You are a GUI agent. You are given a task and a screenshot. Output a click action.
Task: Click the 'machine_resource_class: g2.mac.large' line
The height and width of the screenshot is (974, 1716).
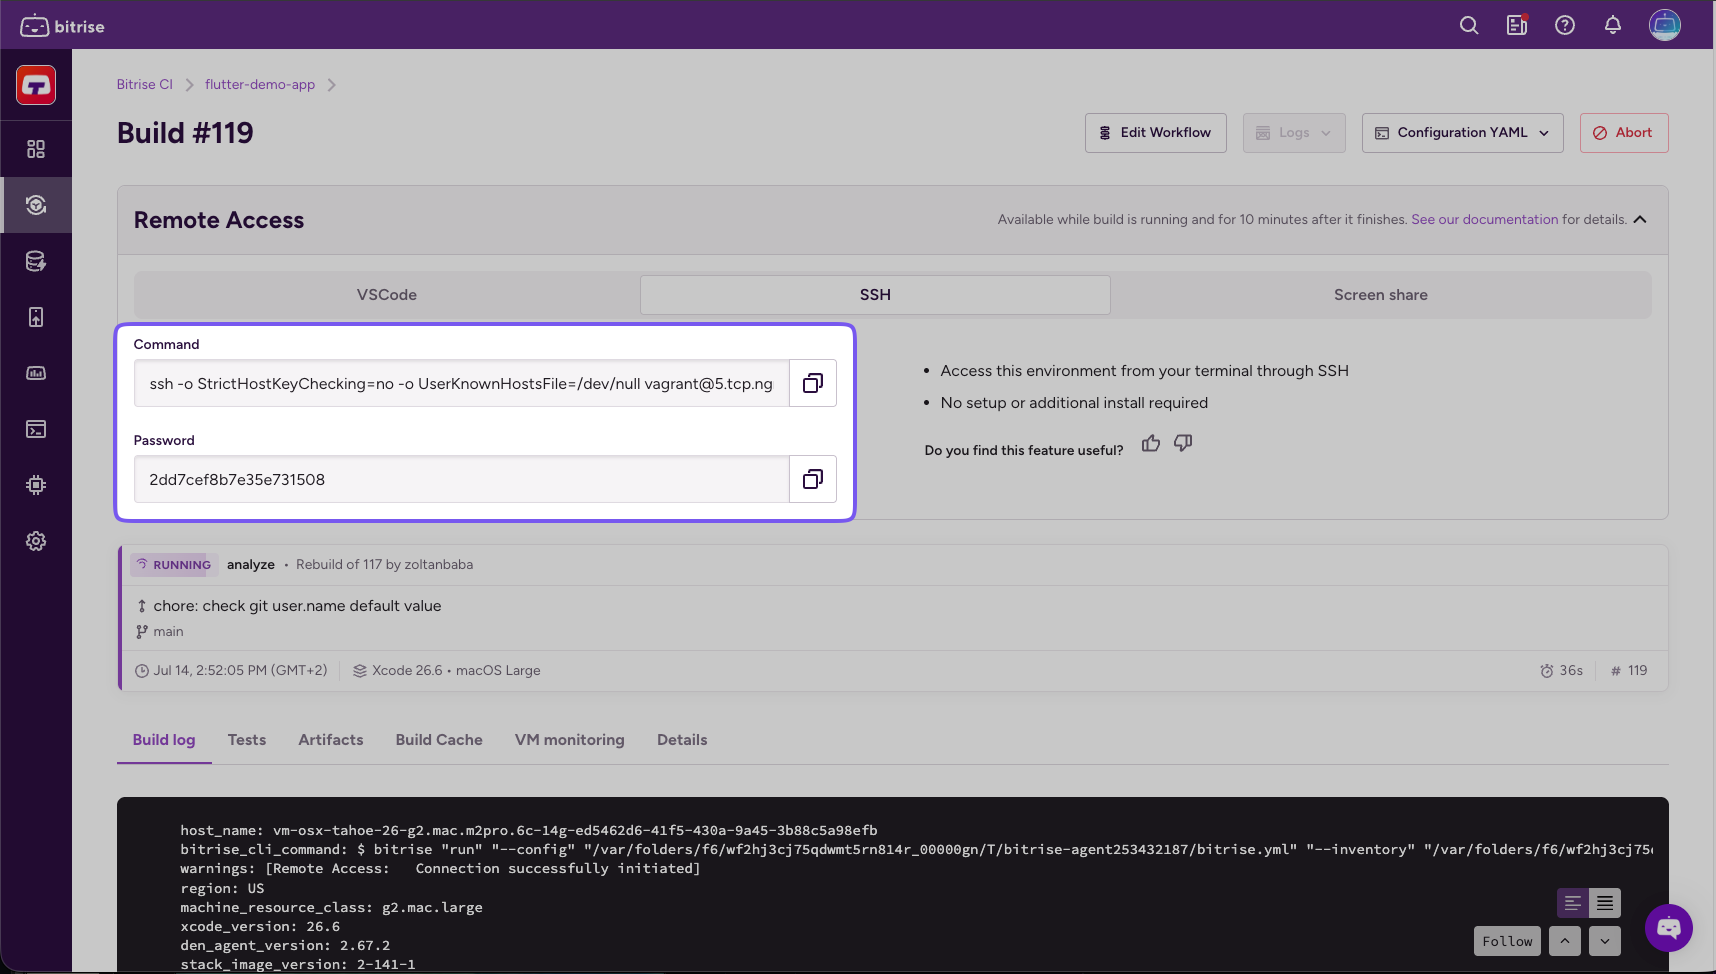click(331, 907)
